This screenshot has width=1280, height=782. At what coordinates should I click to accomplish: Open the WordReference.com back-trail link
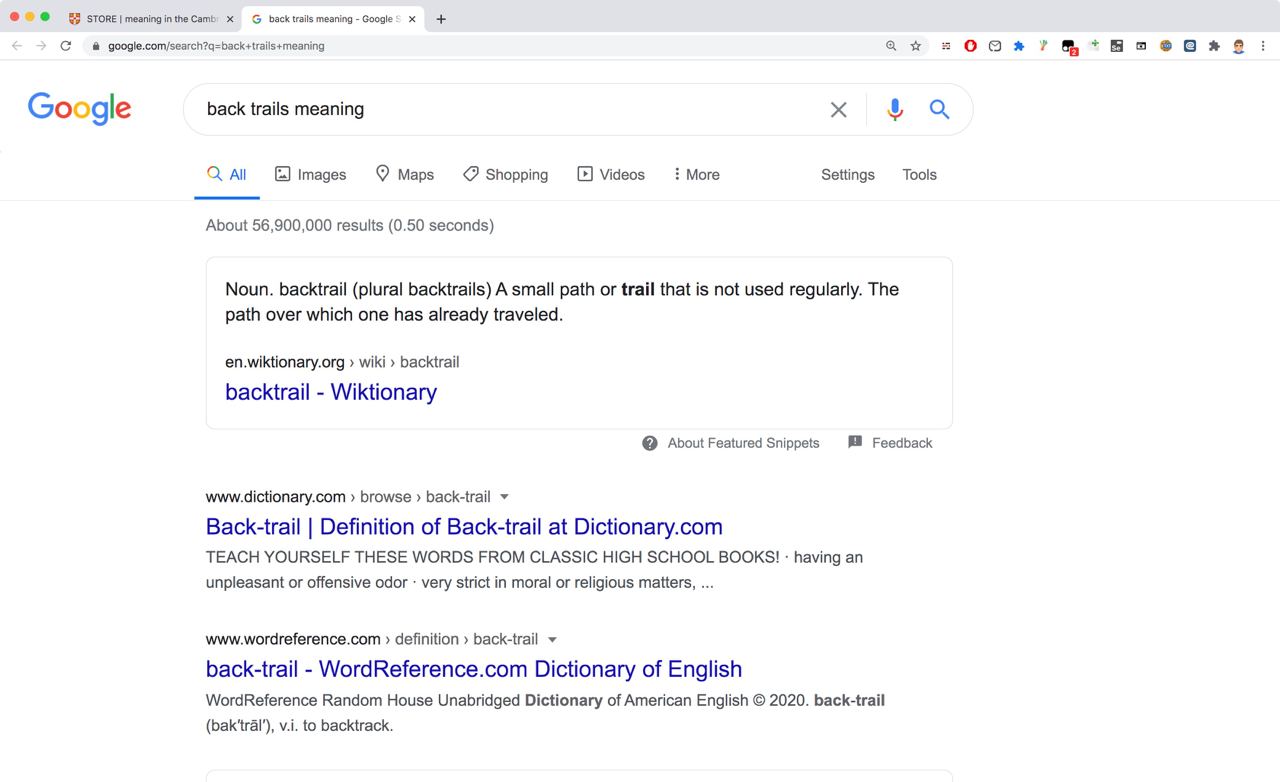point(474,669)
